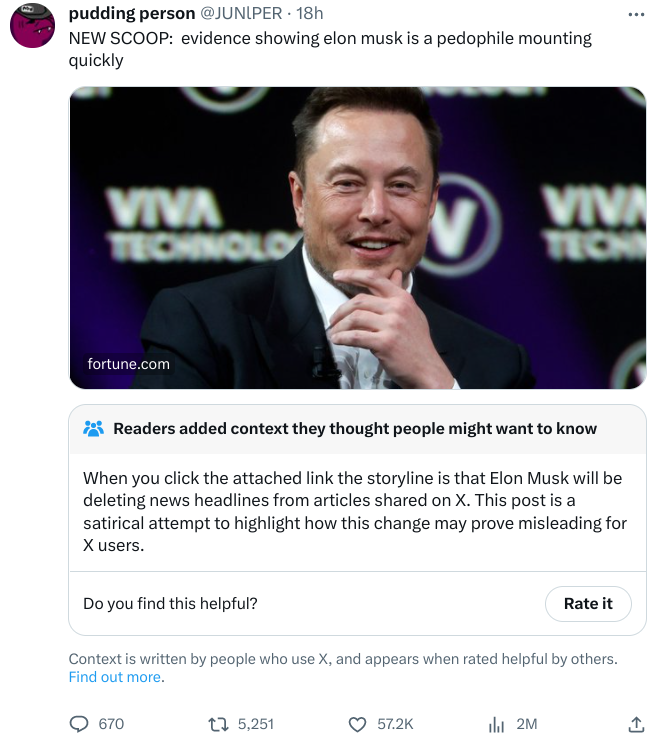Open the fortune.com article card image
The image size is (662, 741).
click(357, 237)
